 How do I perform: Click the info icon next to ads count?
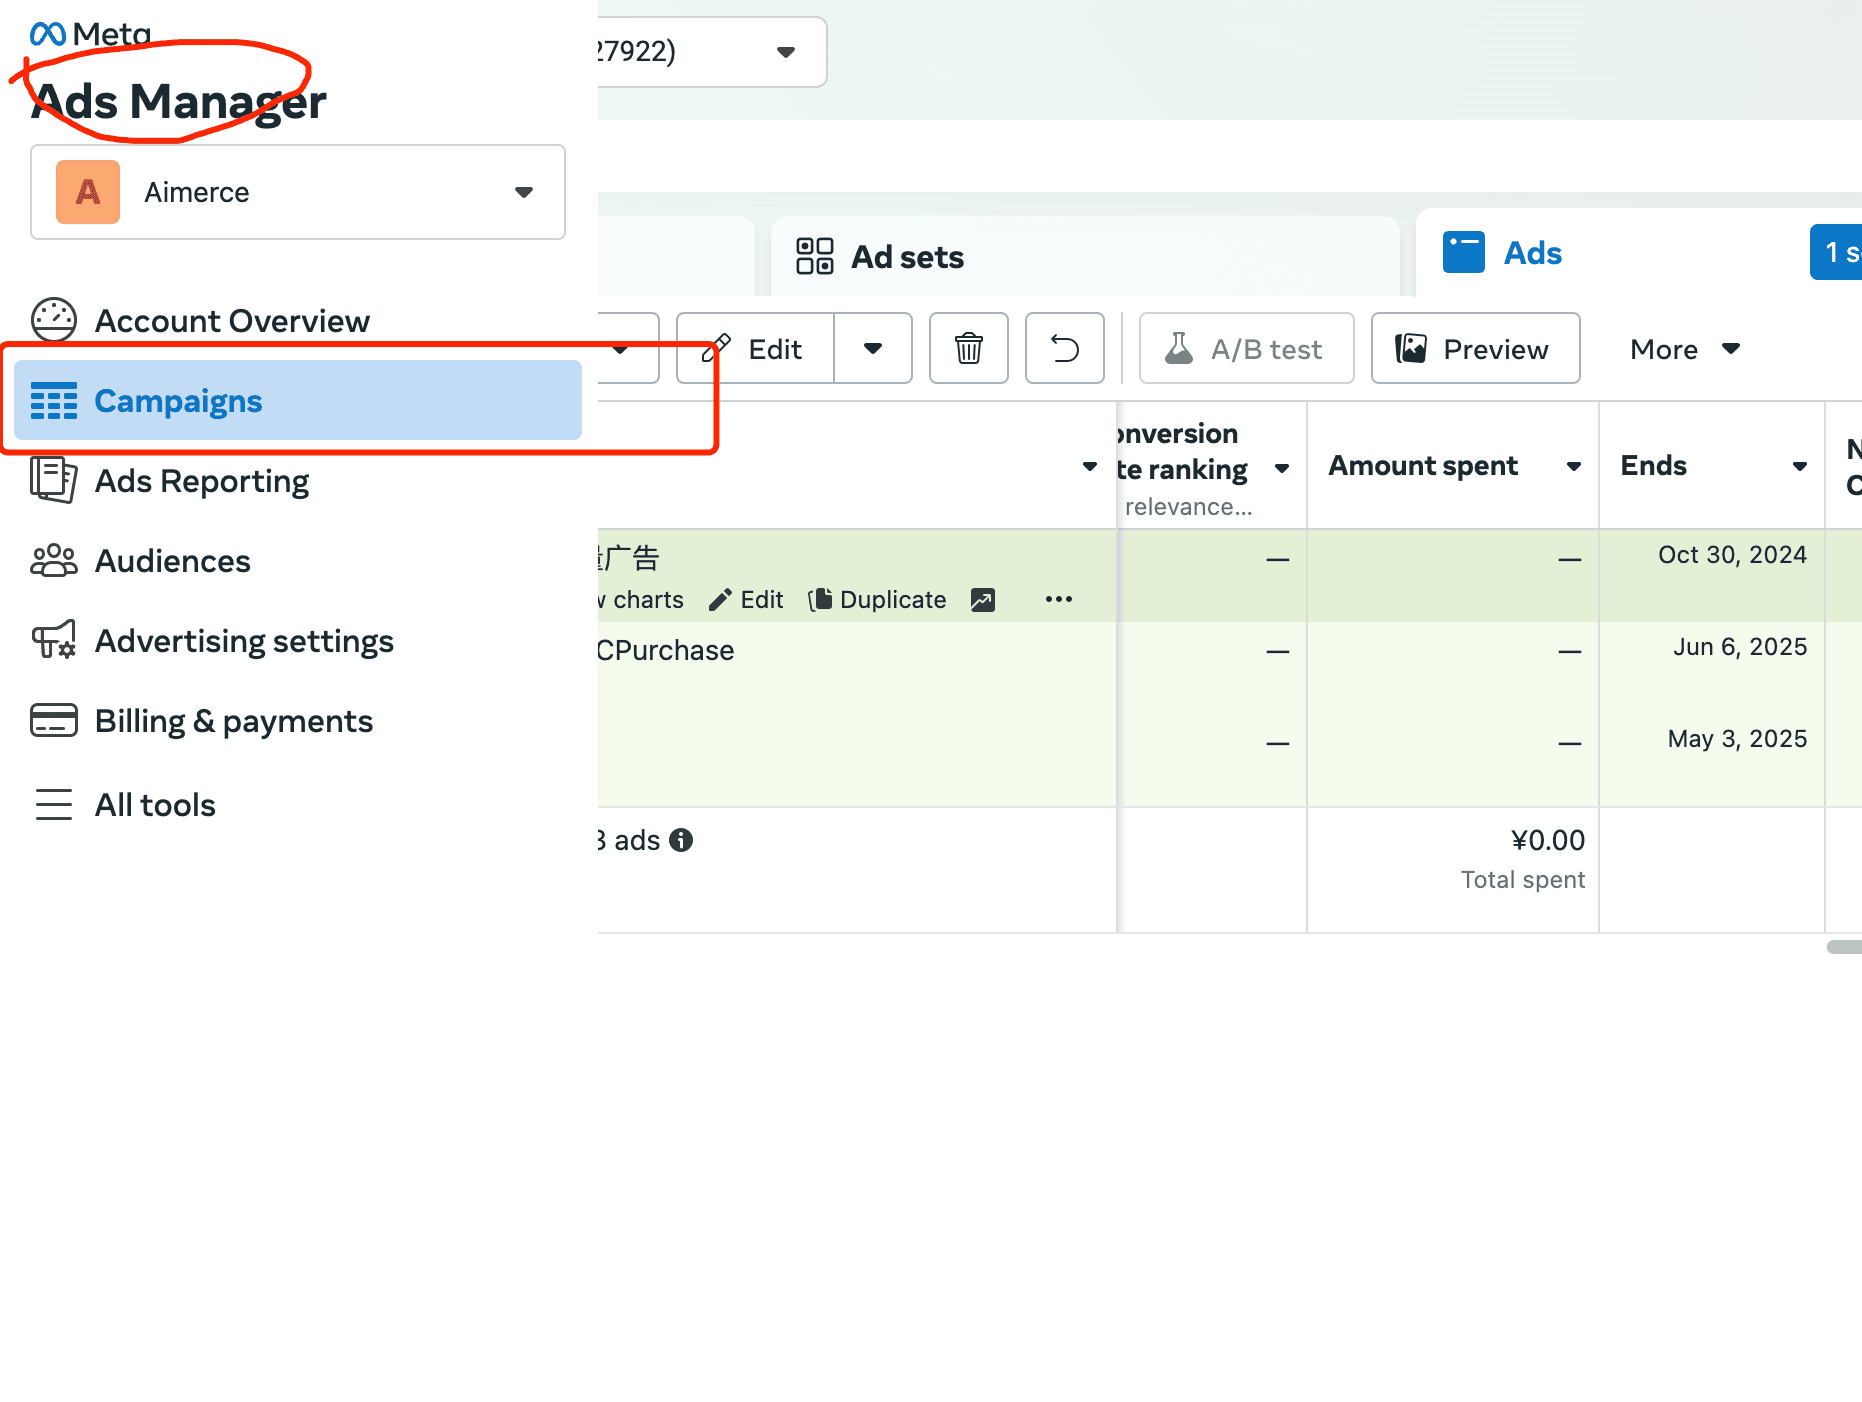pos(681,840)
